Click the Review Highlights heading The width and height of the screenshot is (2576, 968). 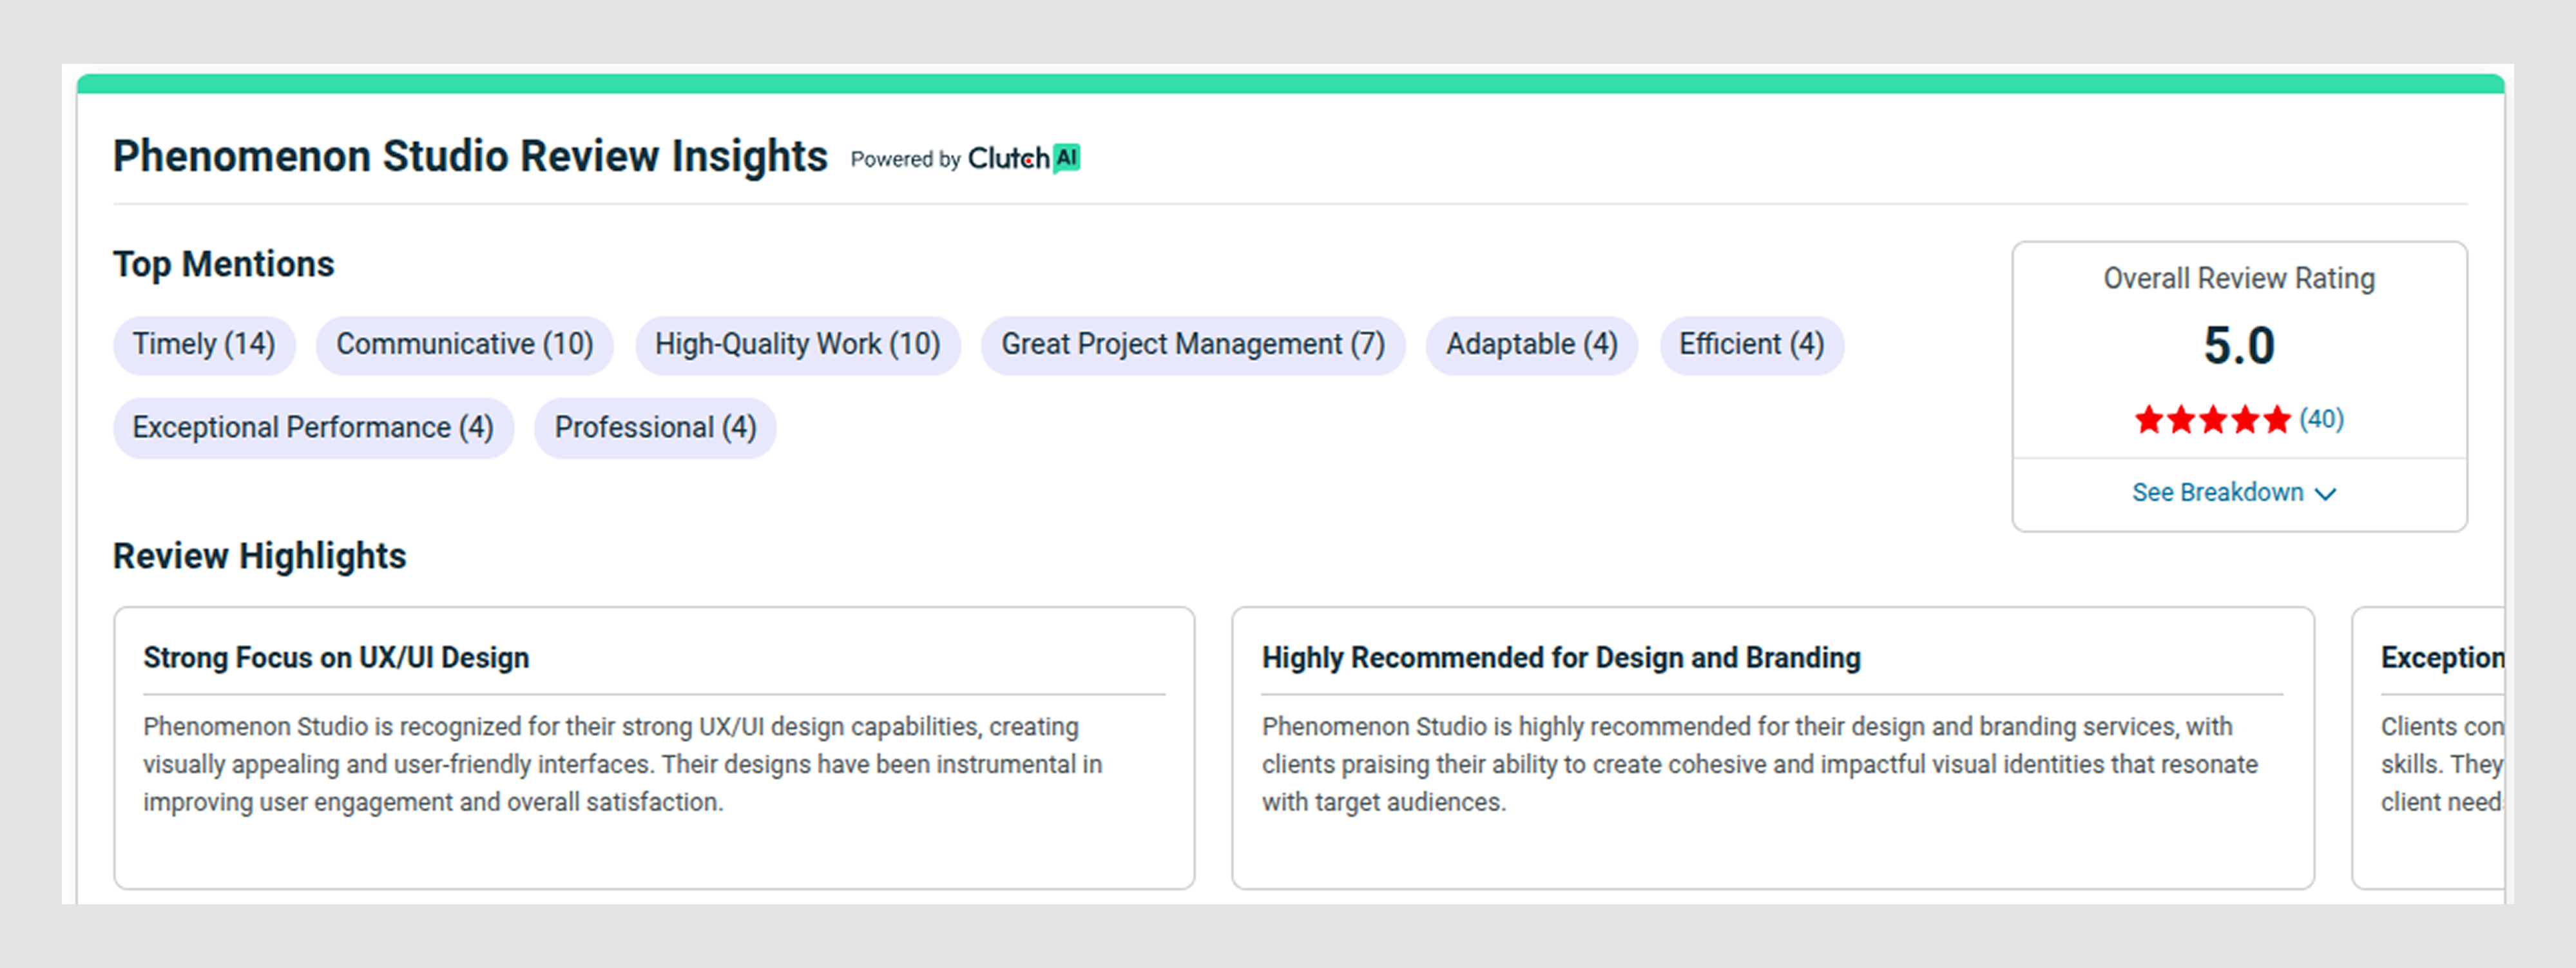point(259,556)
